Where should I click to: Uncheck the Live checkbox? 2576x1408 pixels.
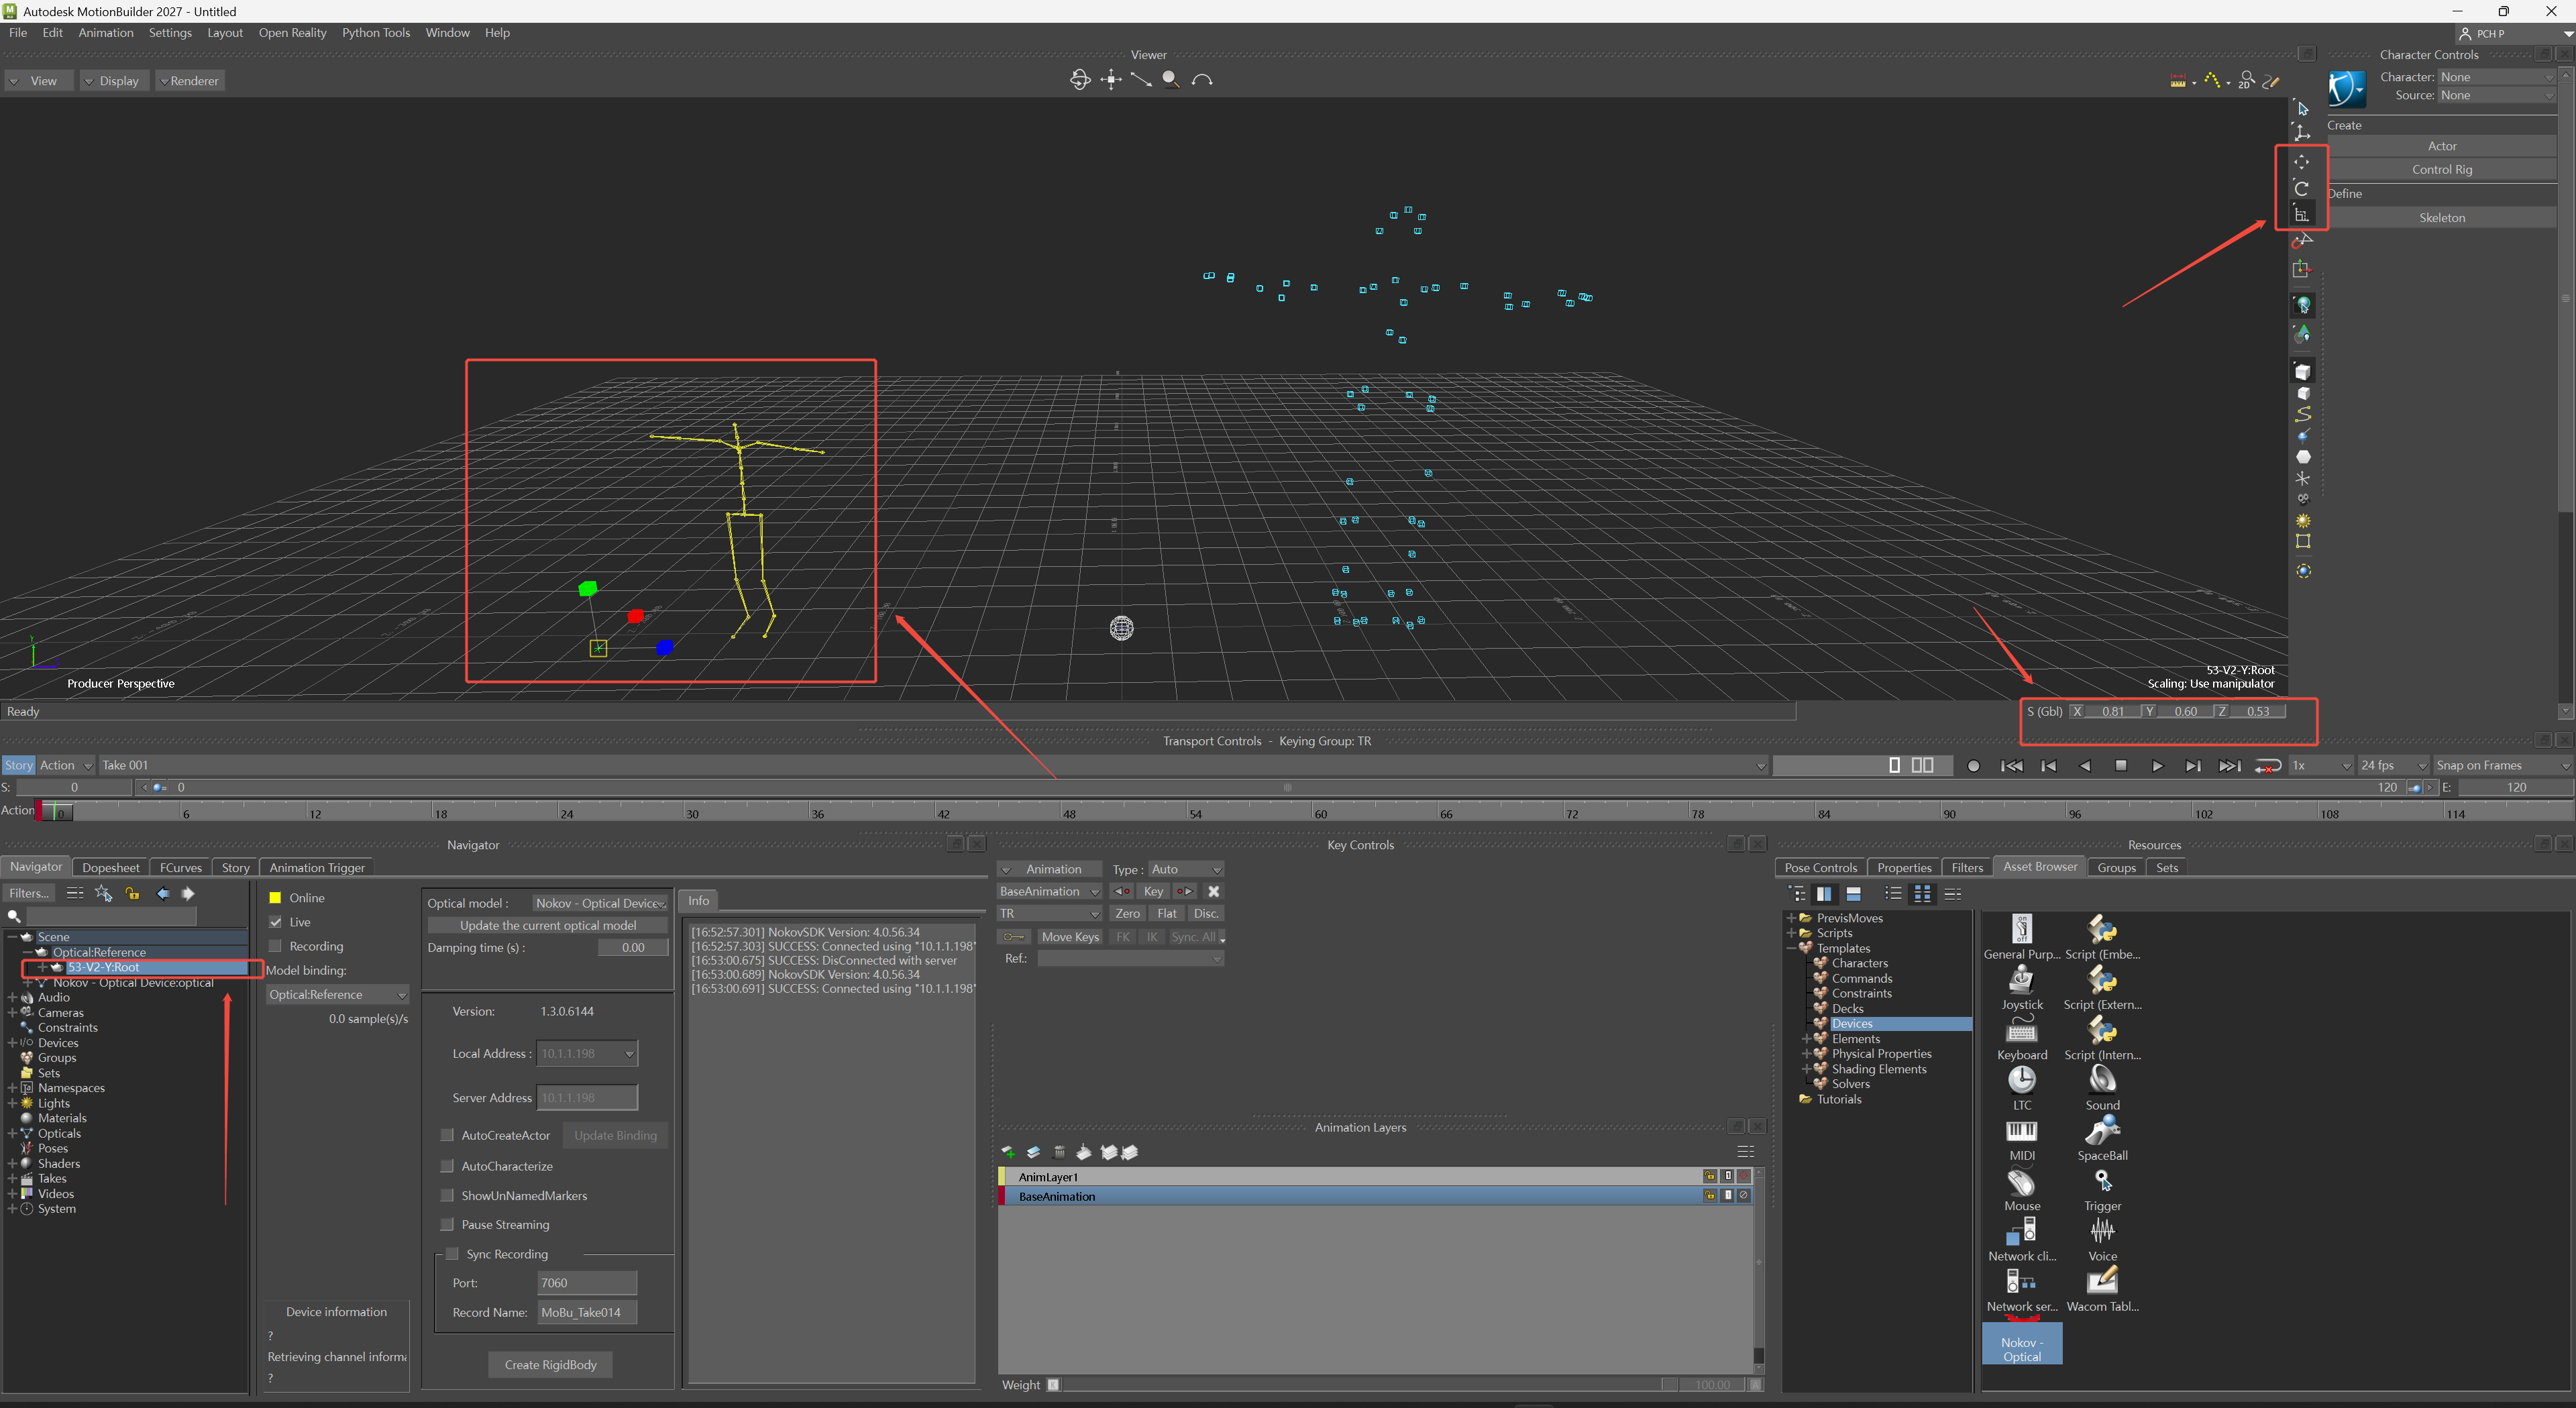pyautogui.click(x=275, y=922)
